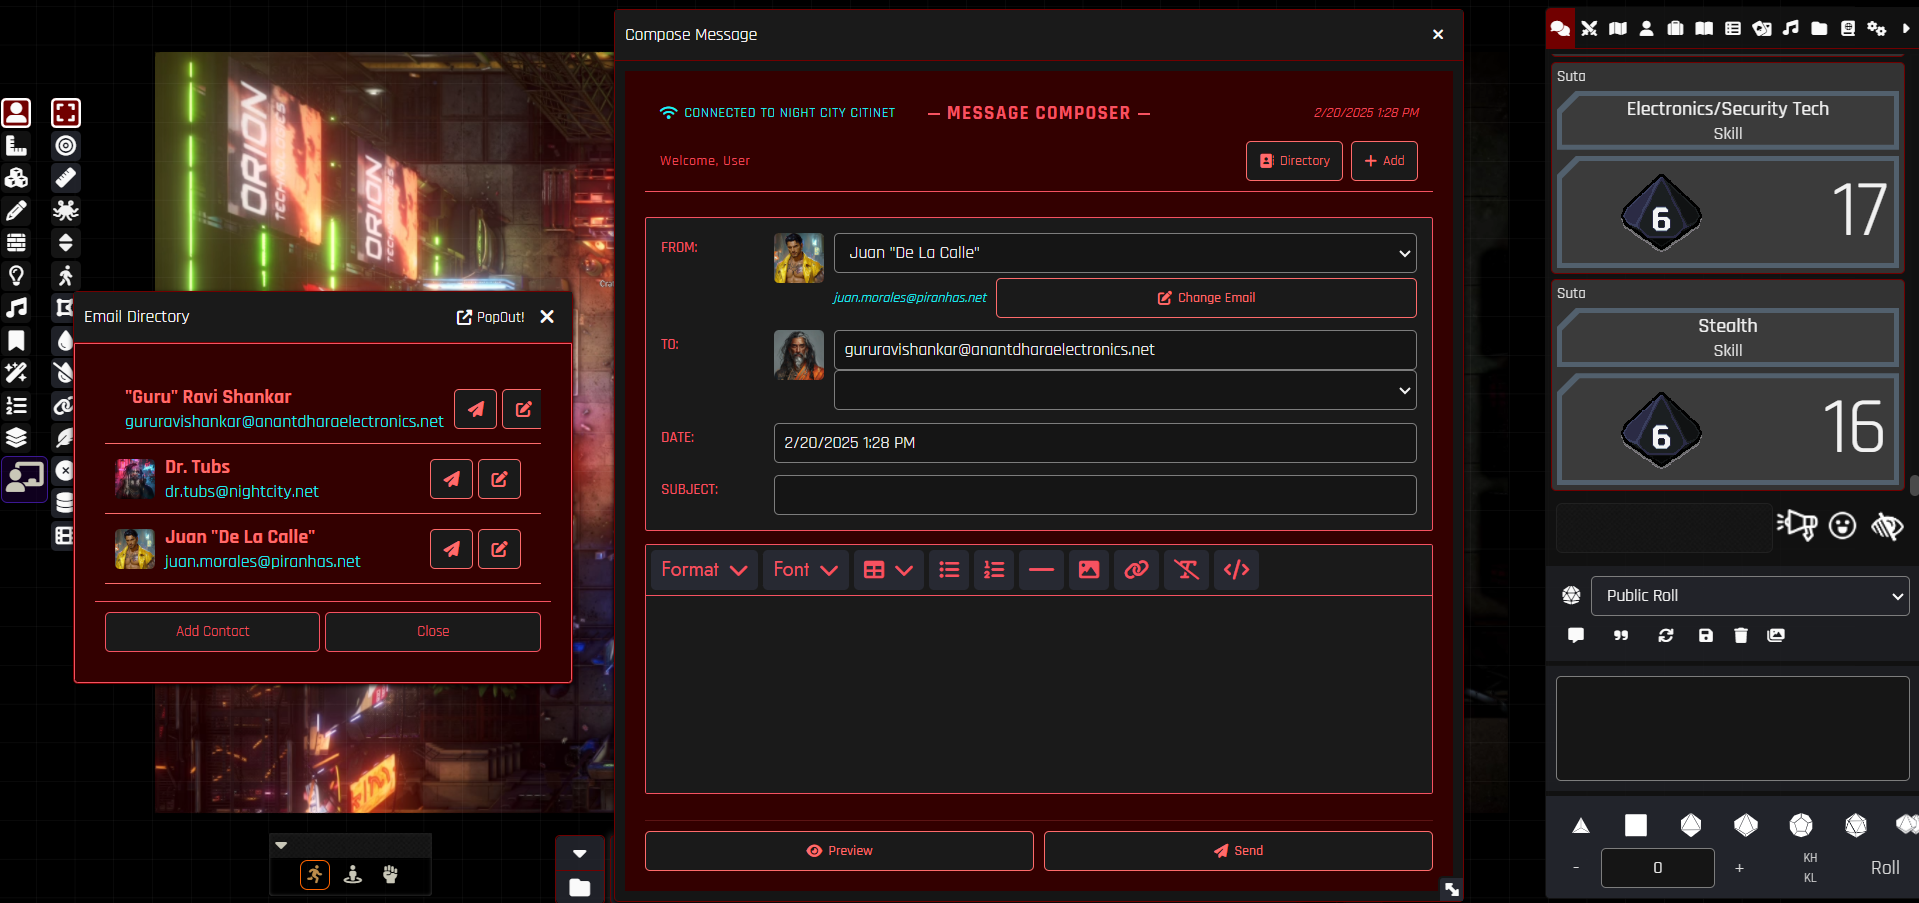Insert an image into the message

pos(1089,570)
